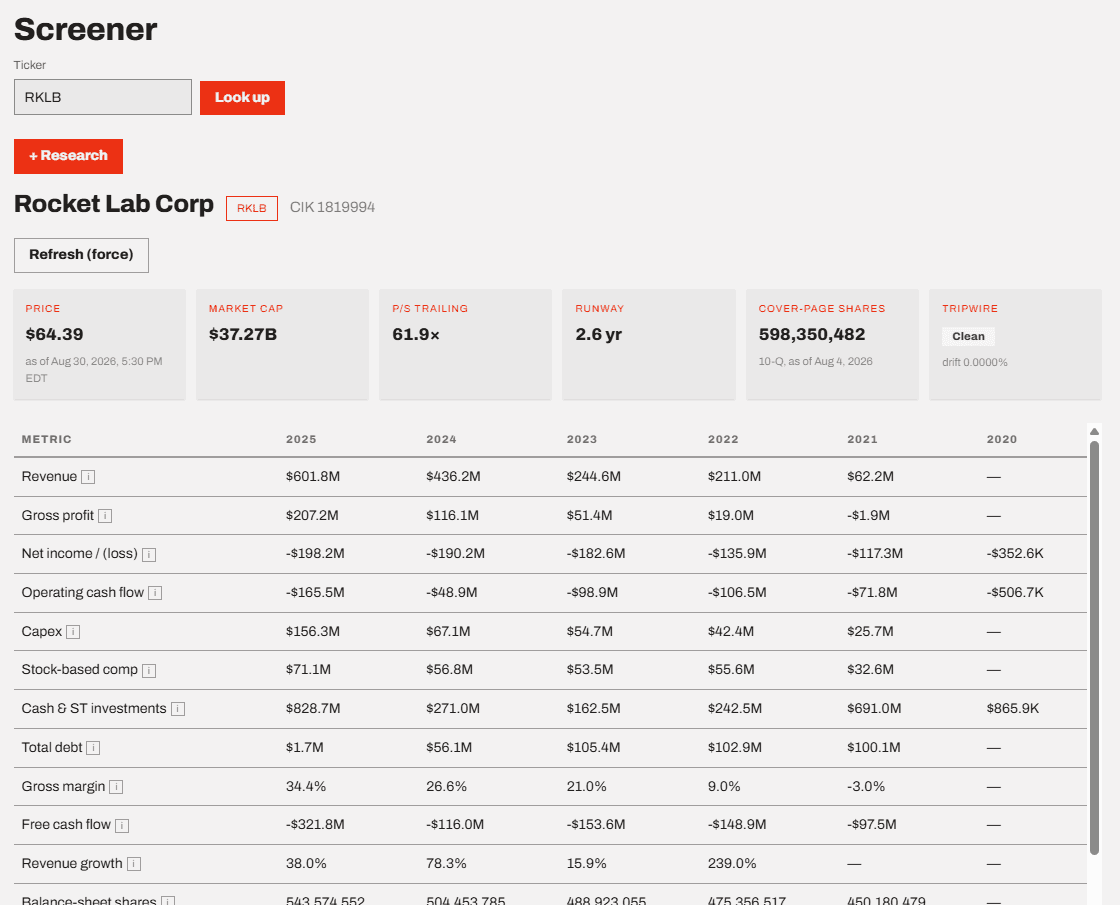Click the Rocket Lab Corp heading
This screenshot has height=905, width=1120.
[114, 204]
